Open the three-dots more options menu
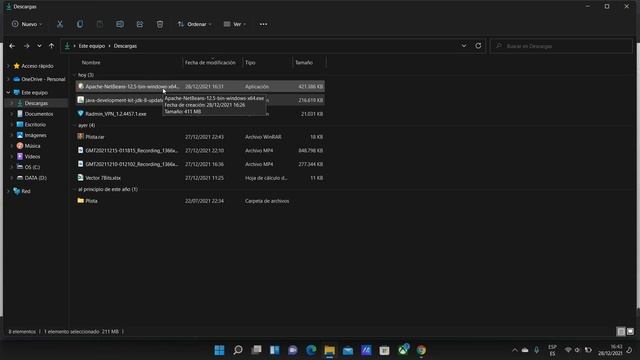 tap(263, 24)
